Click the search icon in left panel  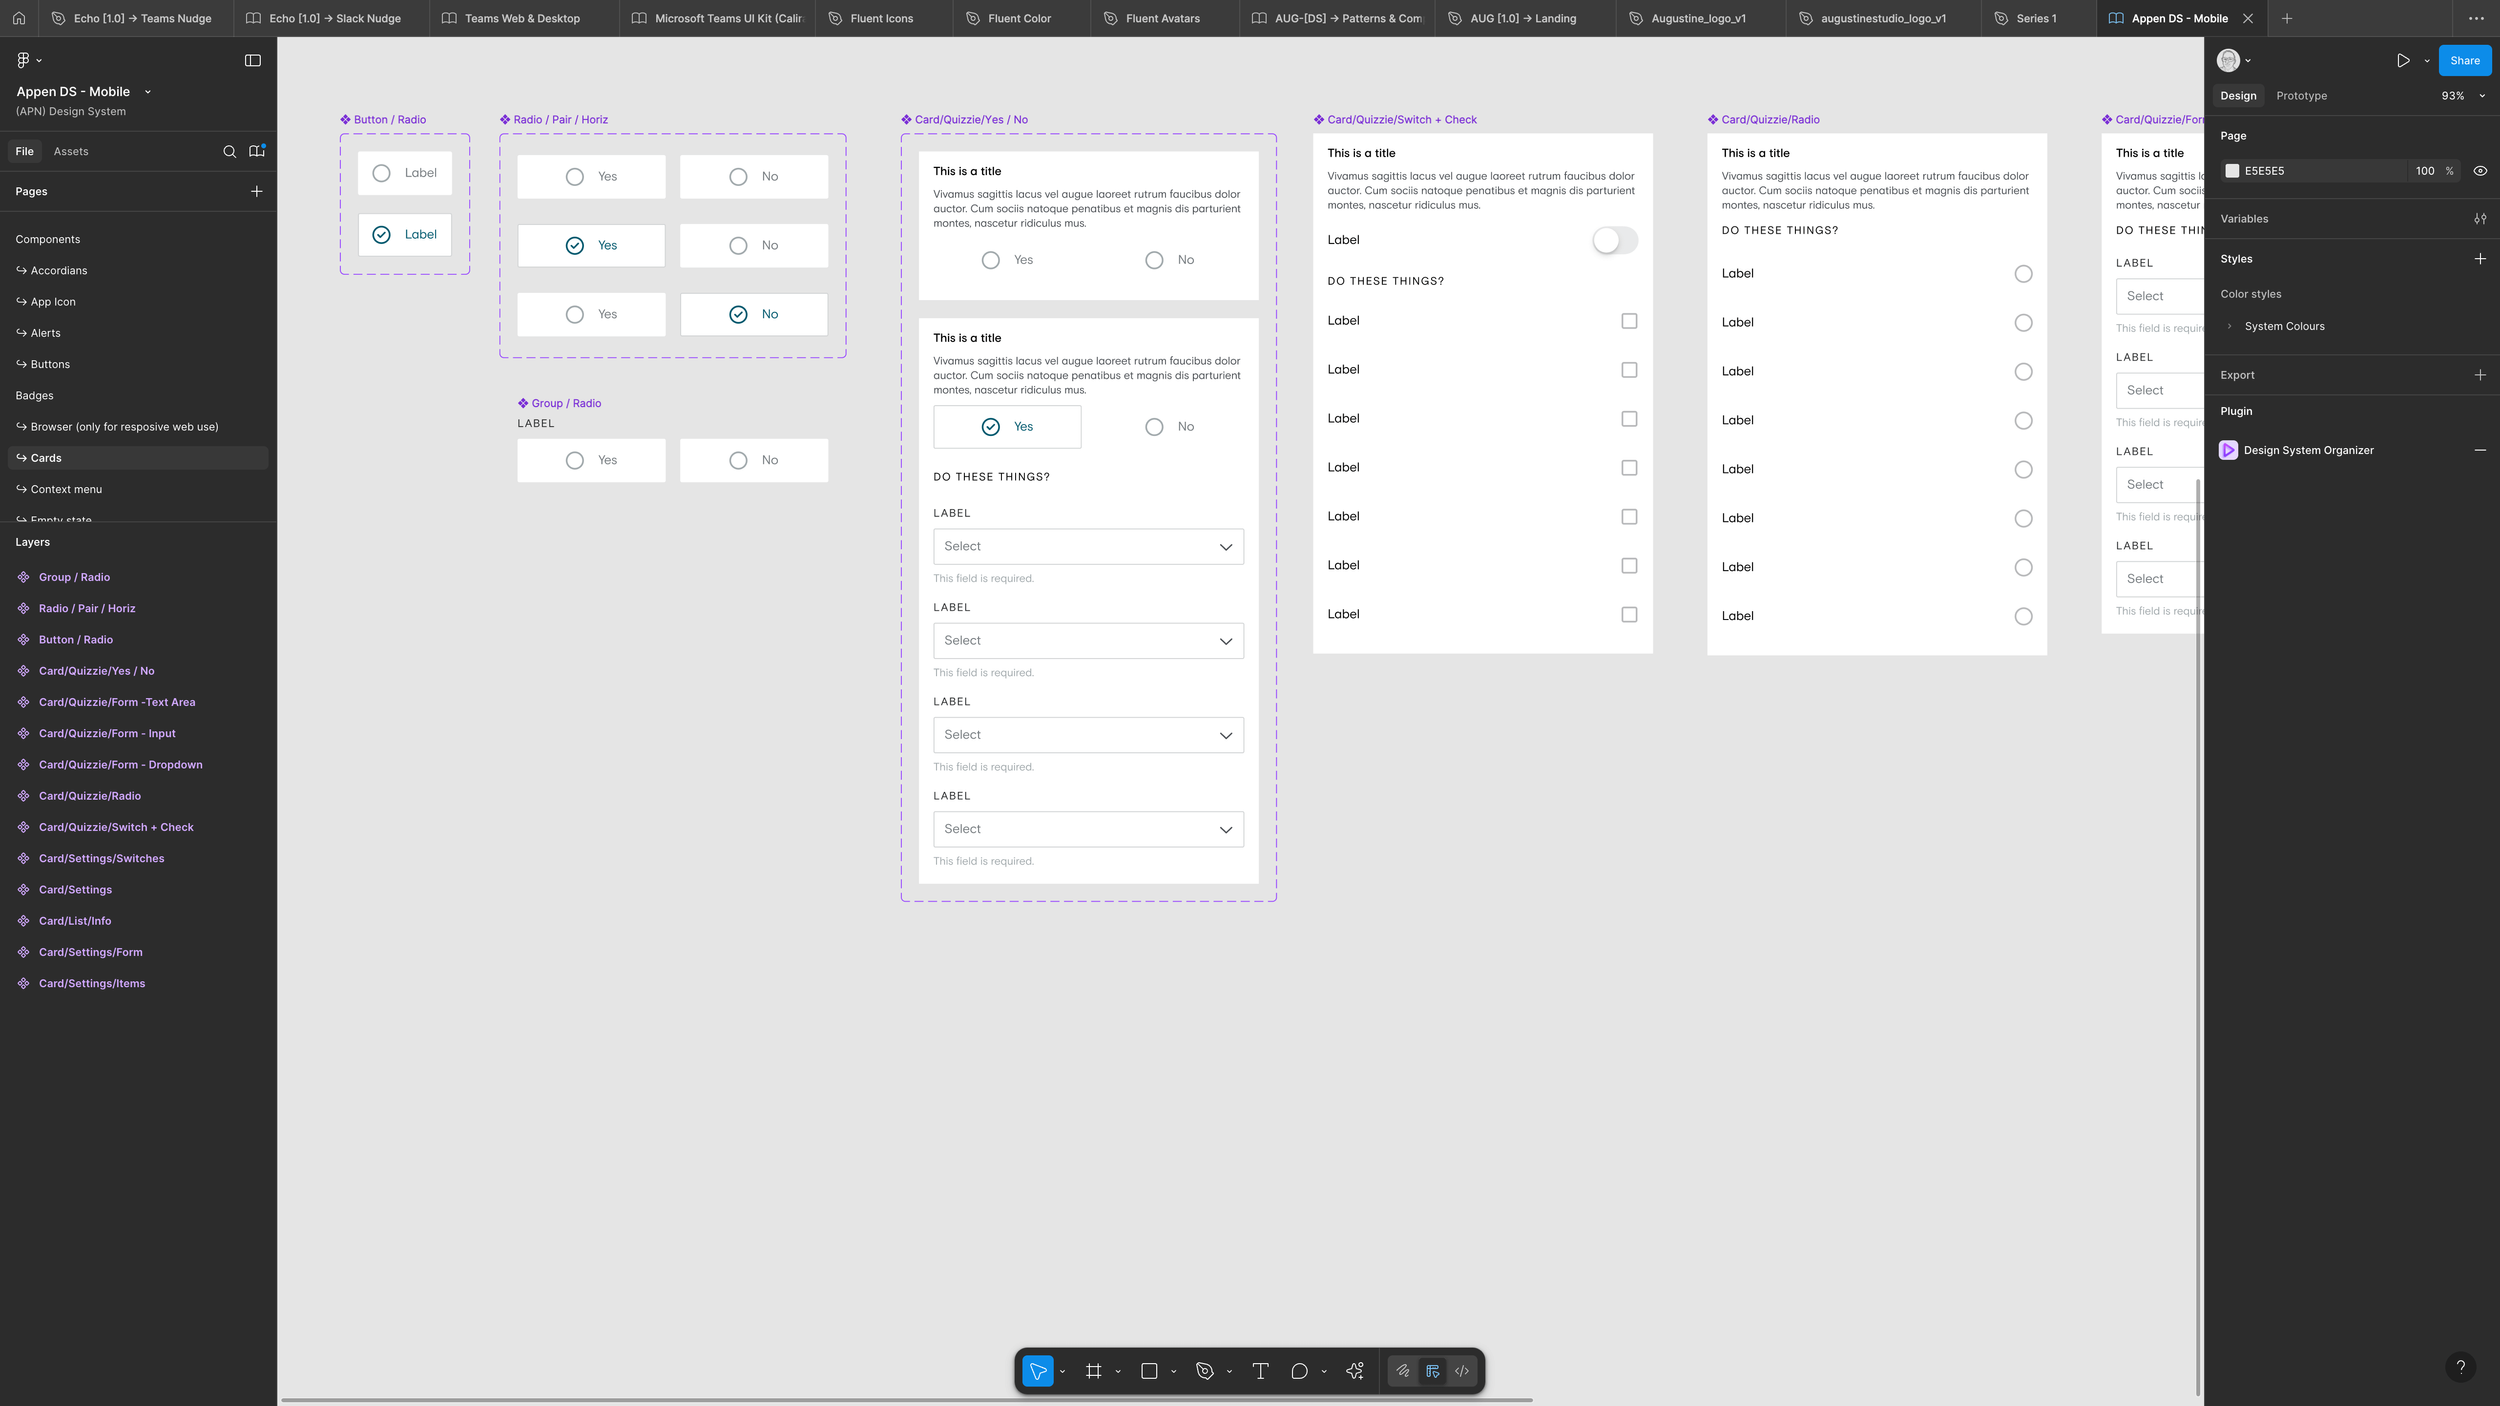pyautogui.click(x=229, y=152)
